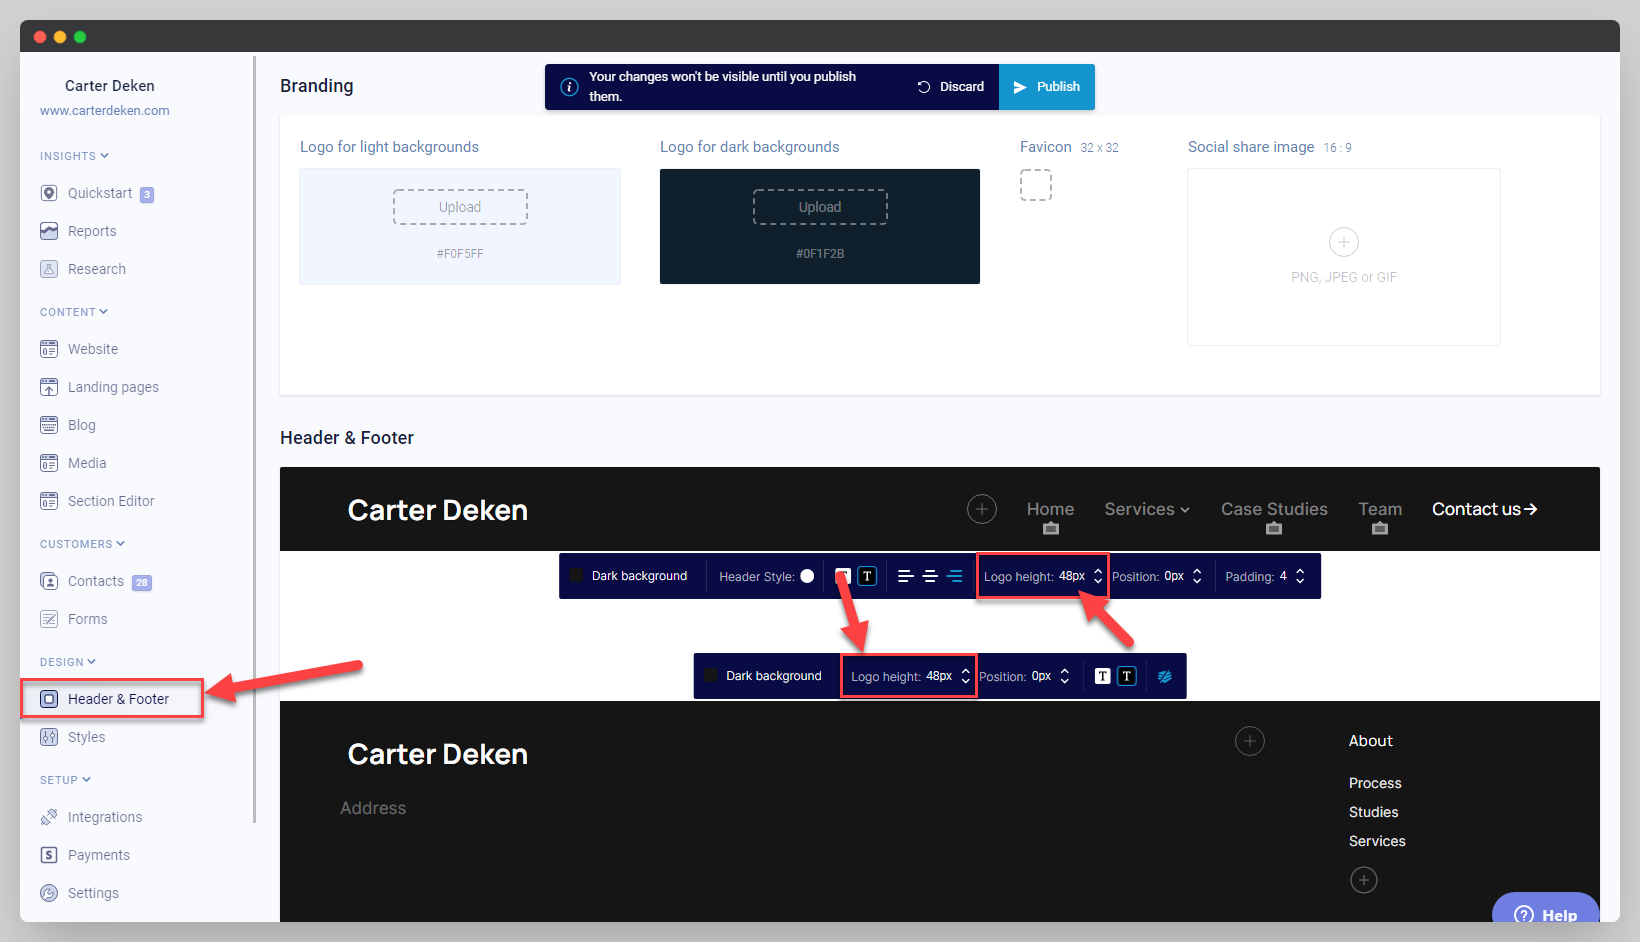The image size is (1640, 942).
Task: Click the dark T typography icon
Action: 867,575
